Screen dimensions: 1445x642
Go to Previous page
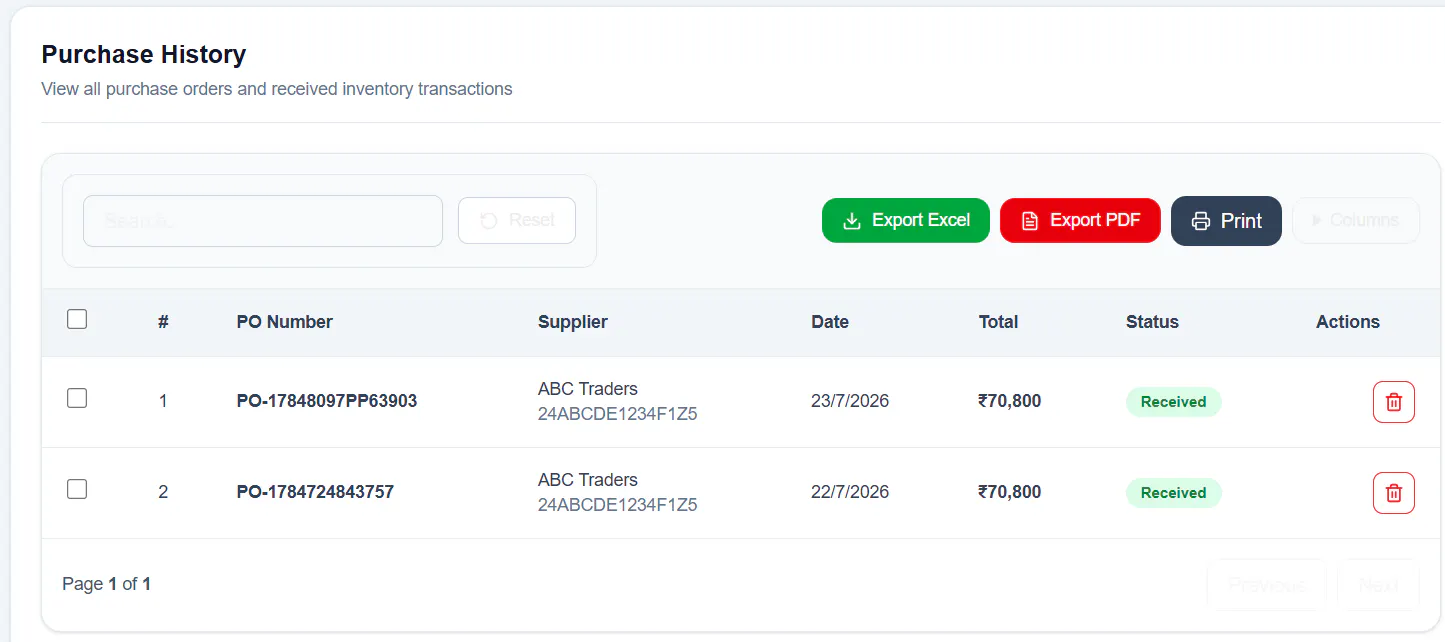(1266, 585)
